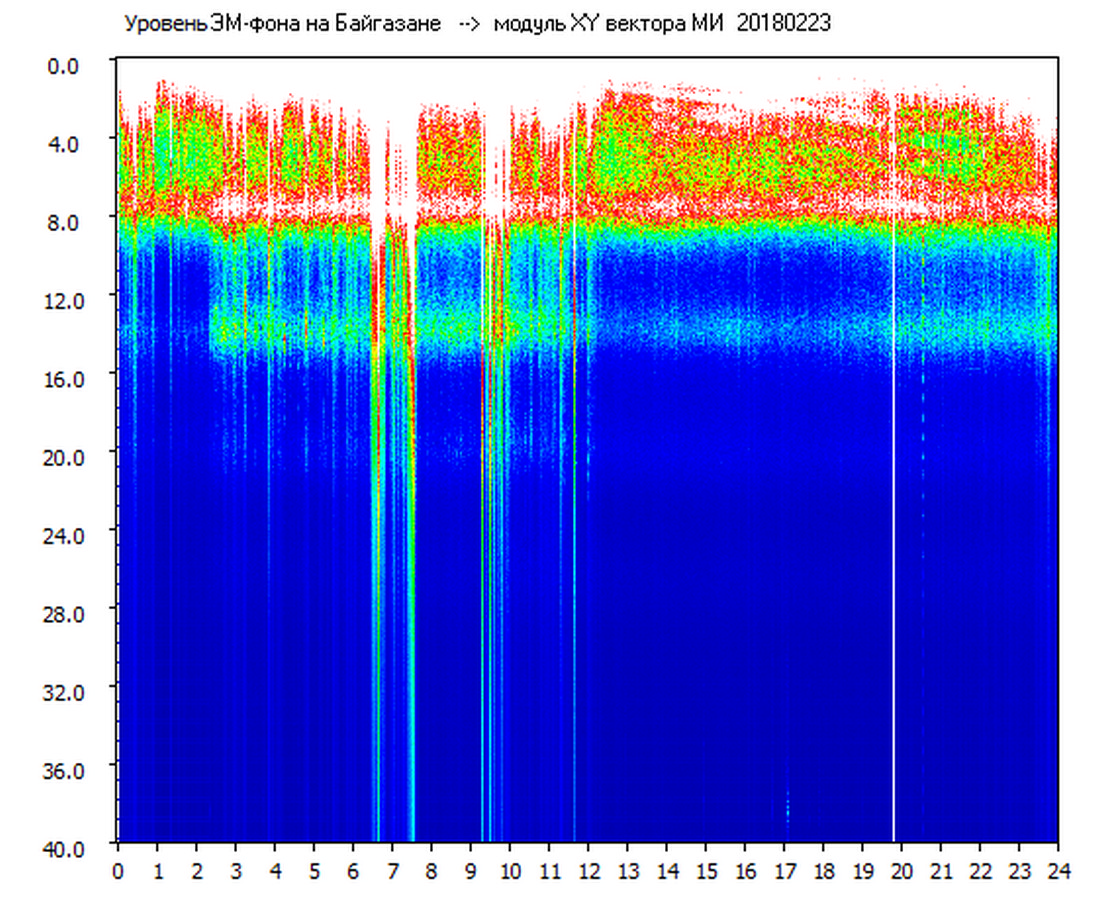
Task: Select hour 3 label on the horizontal axis
Action: click(x=236, y=870)
